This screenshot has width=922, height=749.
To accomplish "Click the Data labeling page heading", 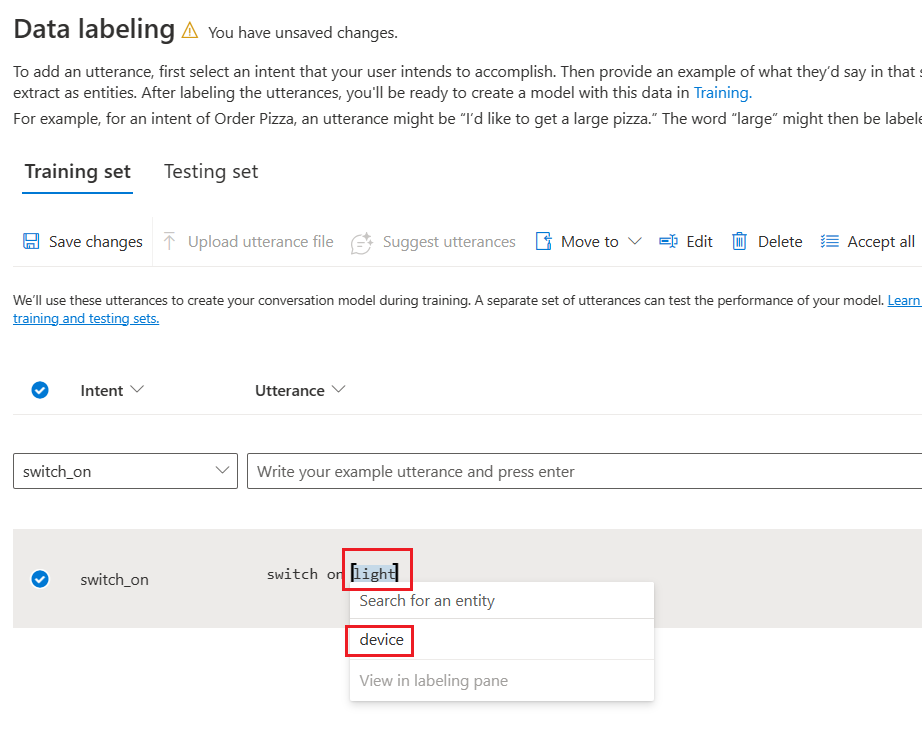I will (x=94, y=29).
